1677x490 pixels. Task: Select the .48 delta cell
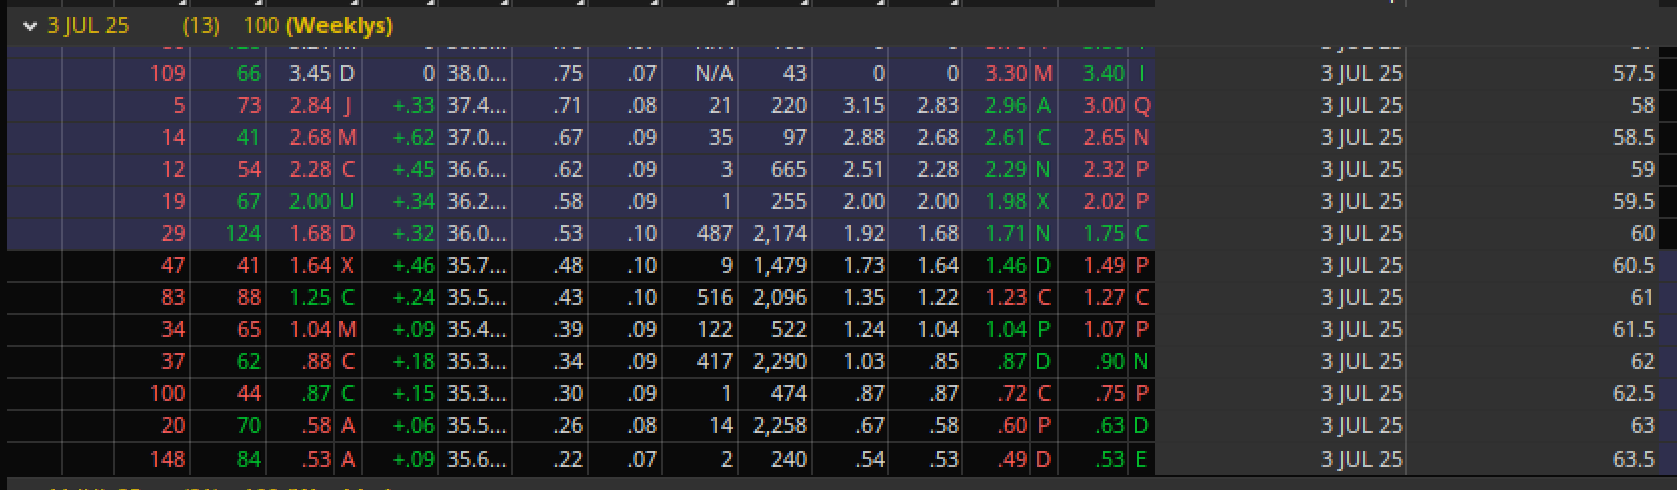click(550, 265)
